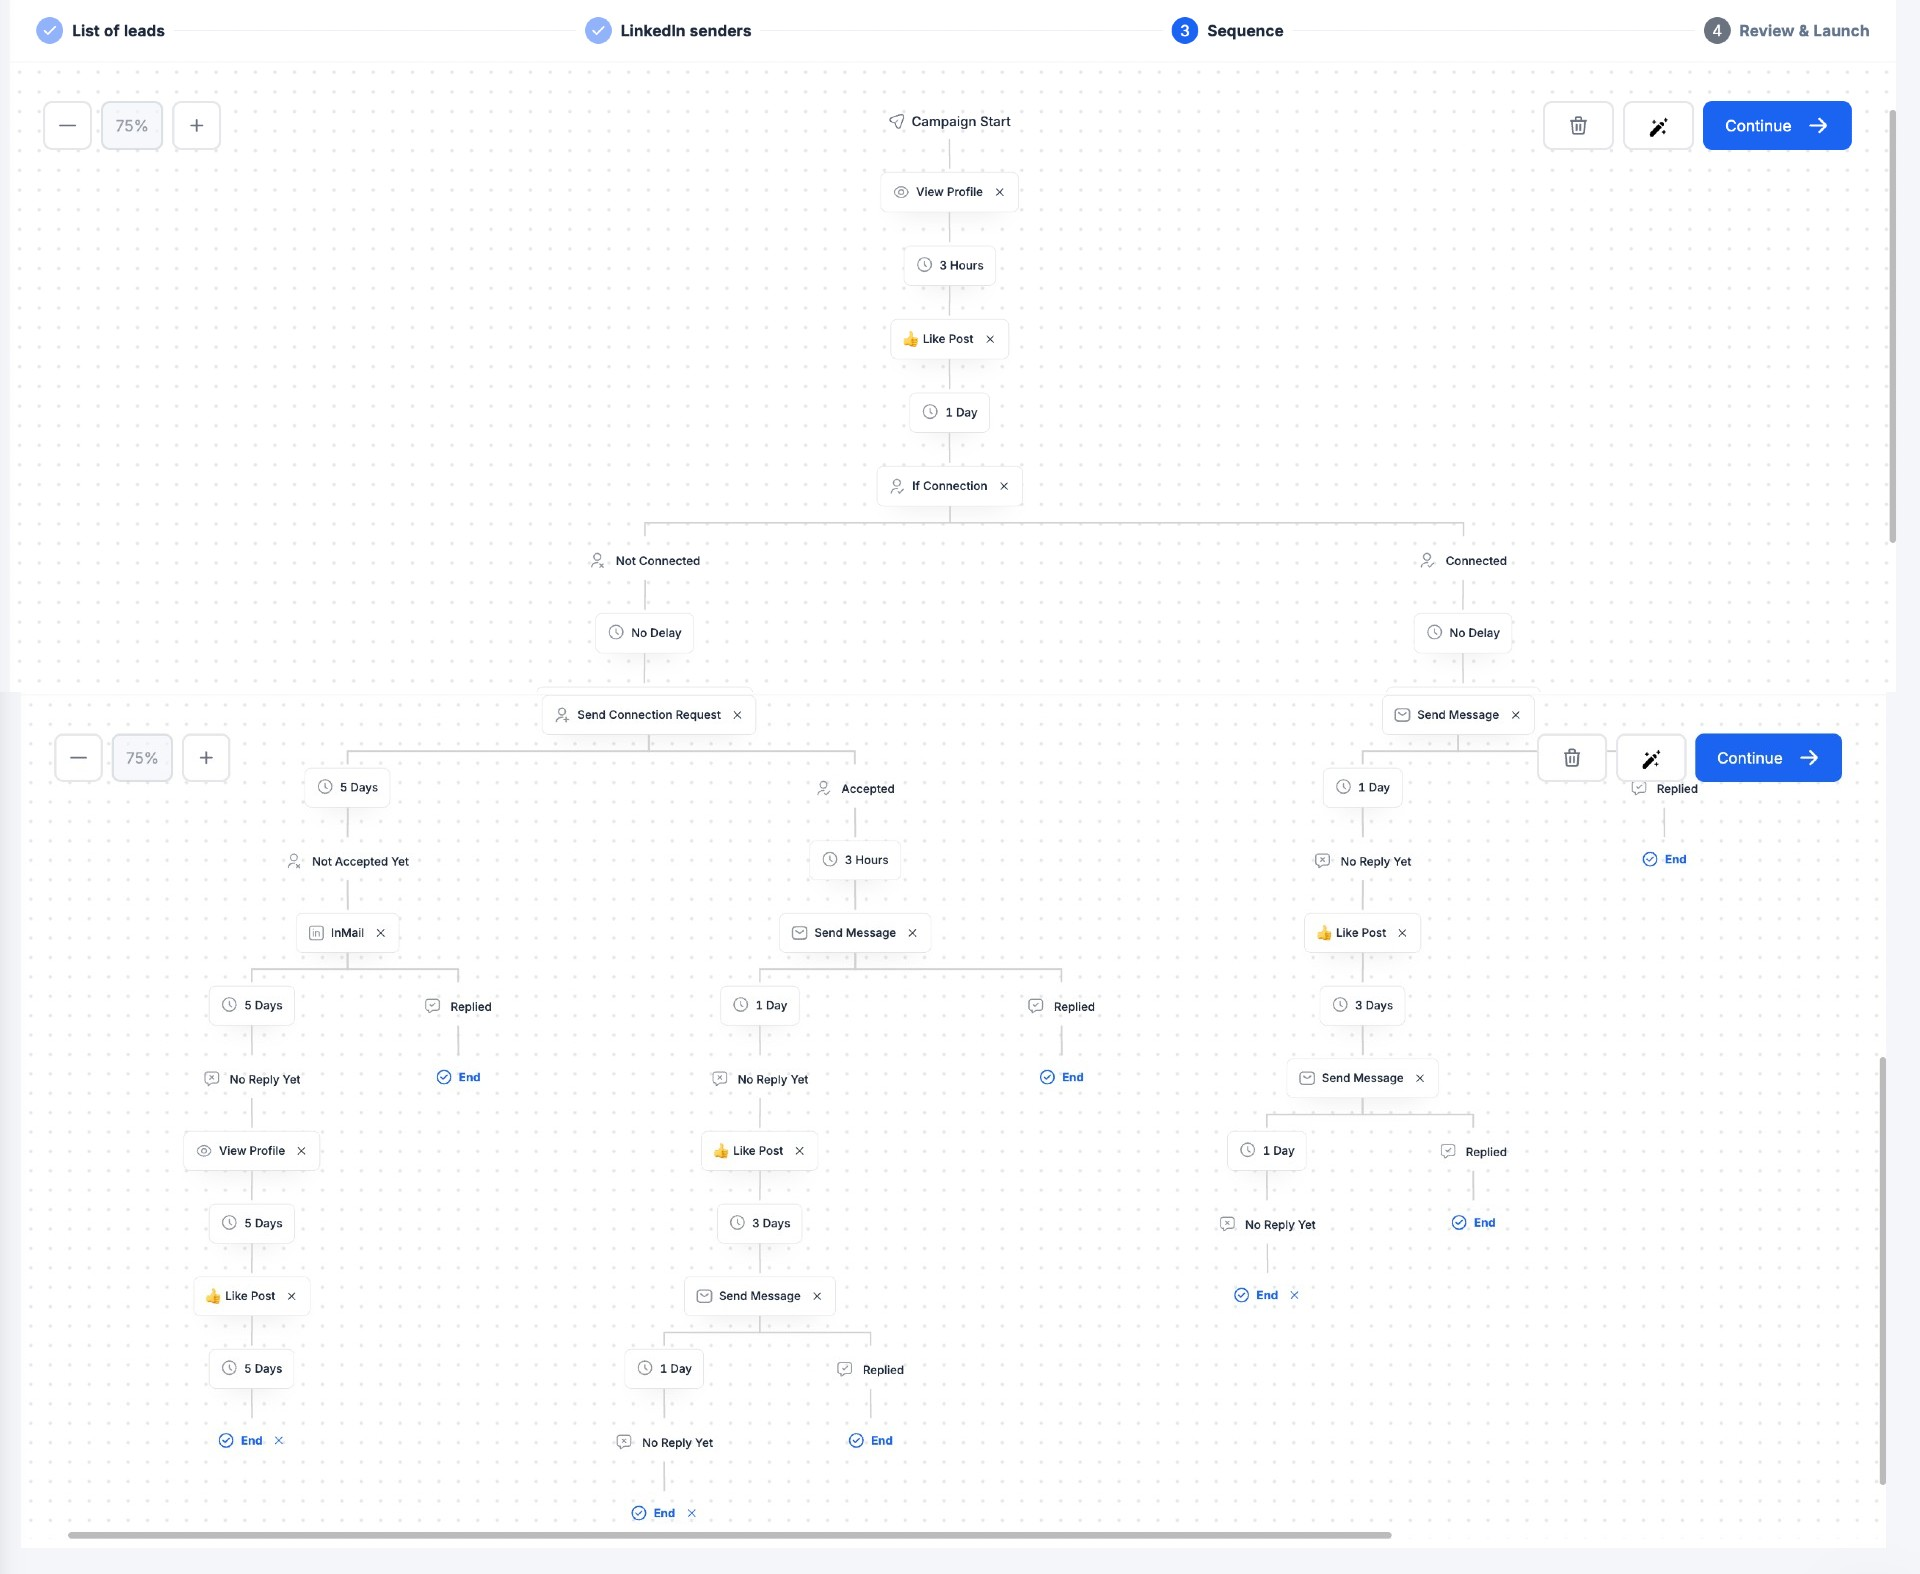1920x1574 pixels.
Task: Click the 75% zoom level field at top
Action: pos(132,126)
